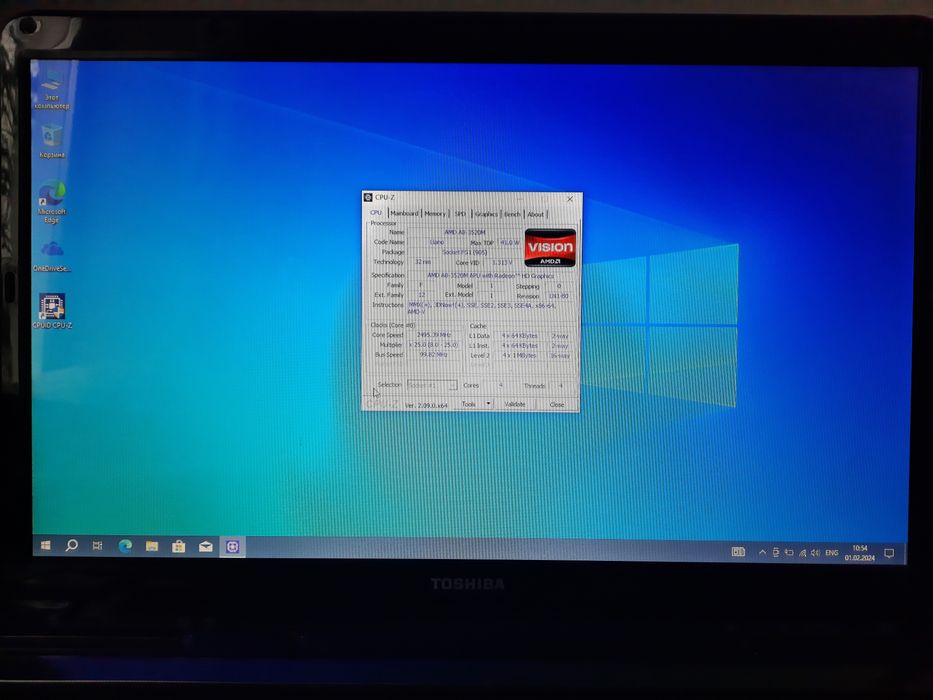Click the Bus Speed value
Screen dimensions: 933x700
(434, 355)
